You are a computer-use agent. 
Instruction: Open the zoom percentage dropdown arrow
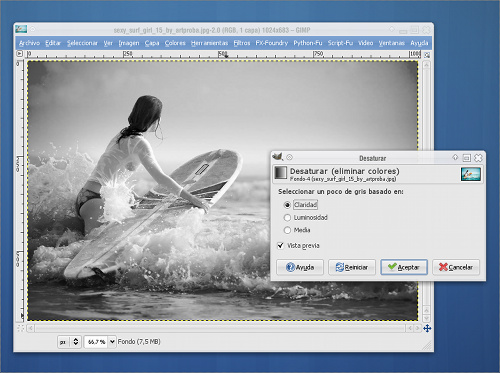112,342
